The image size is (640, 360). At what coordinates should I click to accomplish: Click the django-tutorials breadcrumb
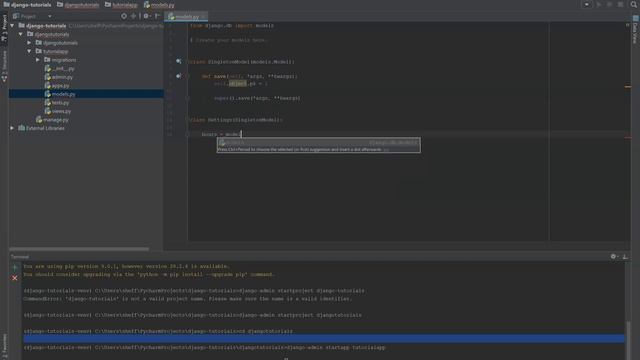click(x=27, y=5)
